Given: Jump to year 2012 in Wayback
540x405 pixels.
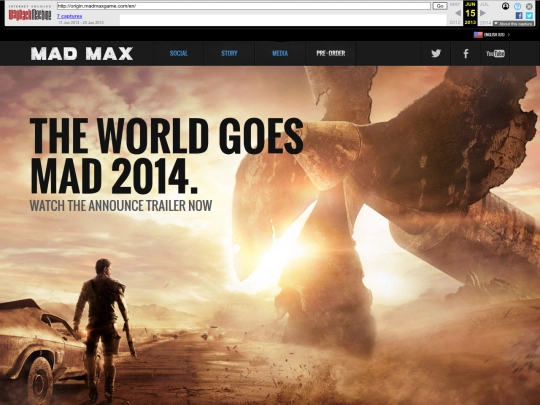Looking at the screenshot, I should [455, 22].
